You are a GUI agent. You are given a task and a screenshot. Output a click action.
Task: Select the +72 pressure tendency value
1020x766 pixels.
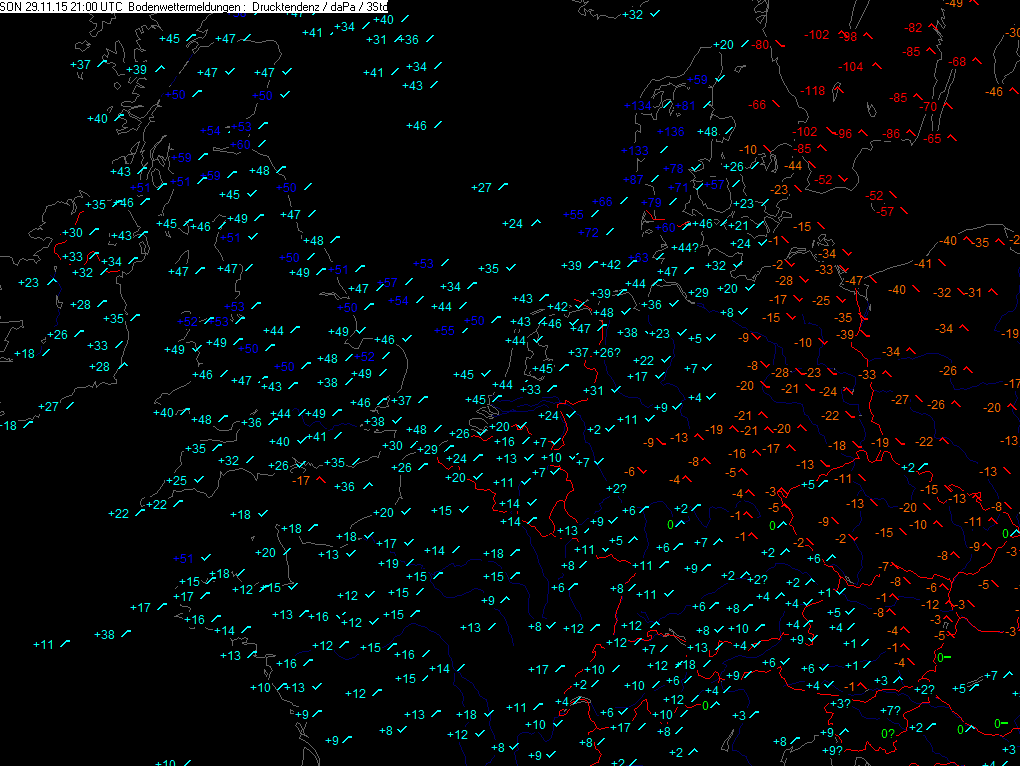[588, 232]
